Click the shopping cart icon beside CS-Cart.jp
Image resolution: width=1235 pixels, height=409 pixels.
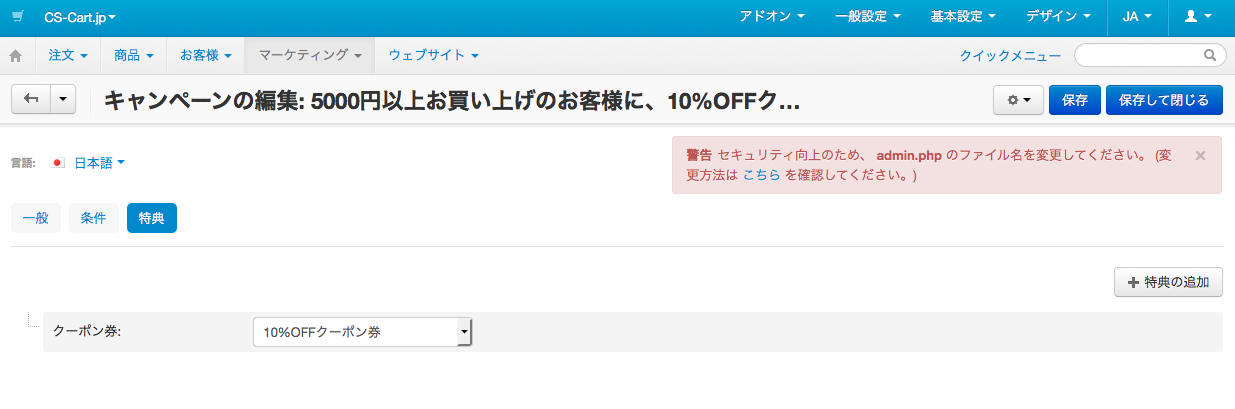tap(17, 17)
